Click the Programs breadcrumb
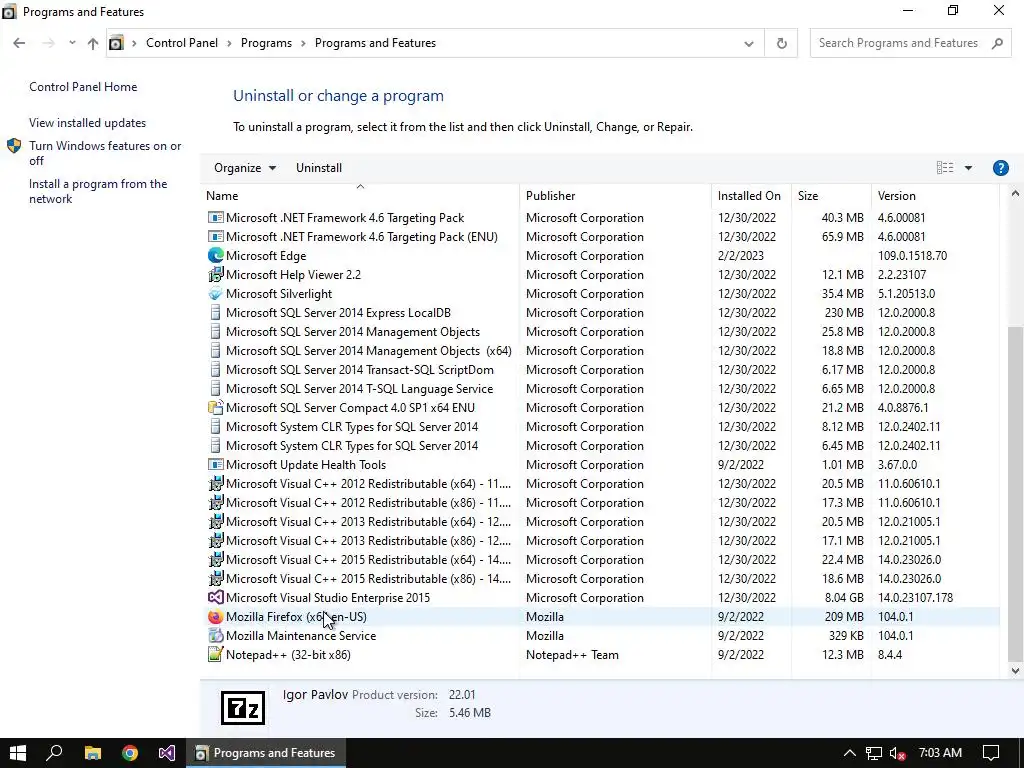 (266, 43)
